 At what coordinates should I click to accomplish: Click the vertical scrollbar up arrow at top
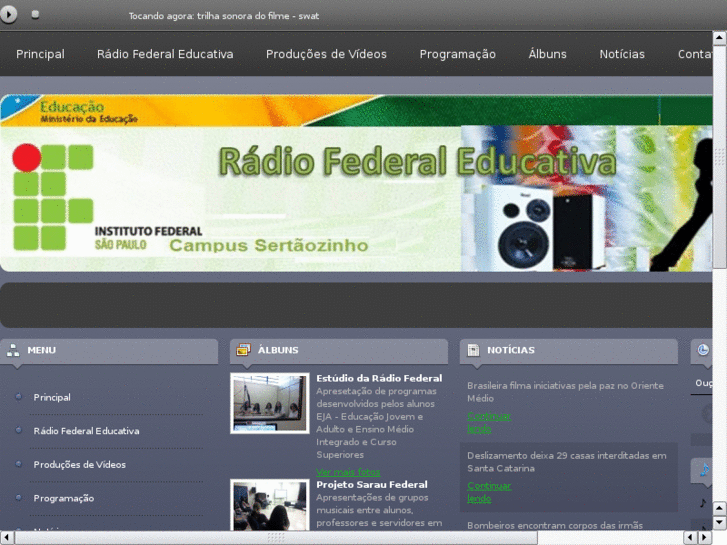(x=719, y=38)
